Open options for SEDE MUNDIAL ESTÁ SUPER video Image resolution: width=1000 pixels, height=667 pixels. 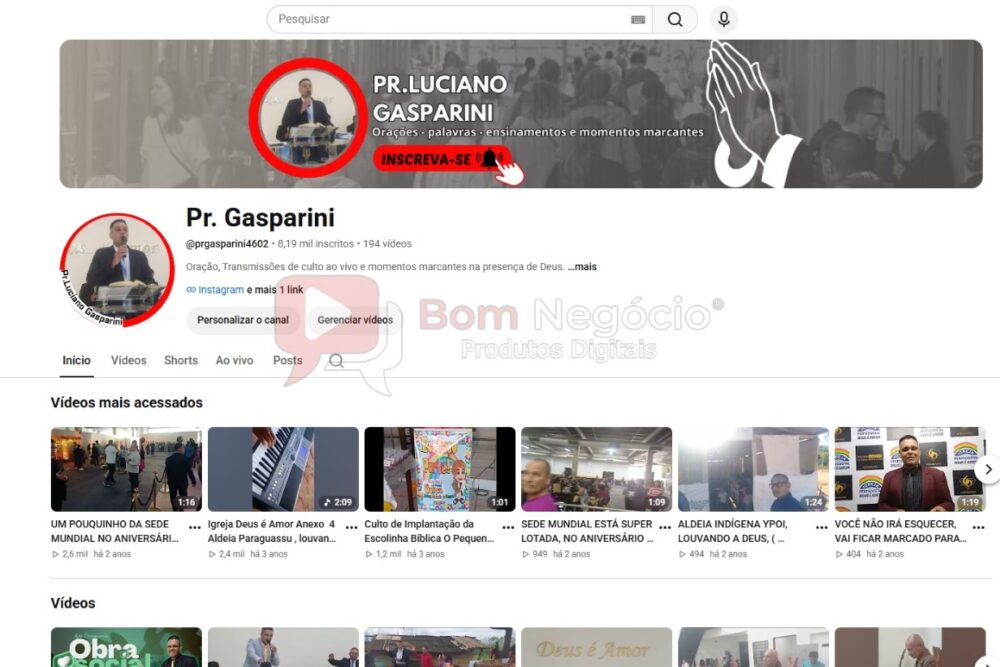(x=665, y=527)
